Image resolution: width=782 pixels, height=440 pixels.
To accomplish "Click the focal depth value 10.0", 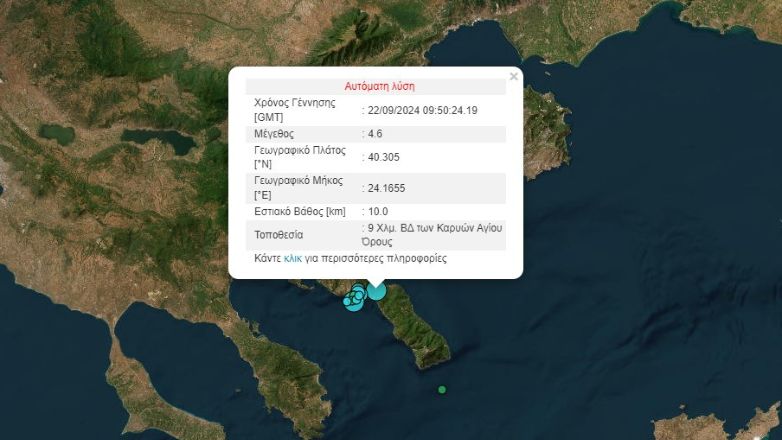I will click(378, 211).
